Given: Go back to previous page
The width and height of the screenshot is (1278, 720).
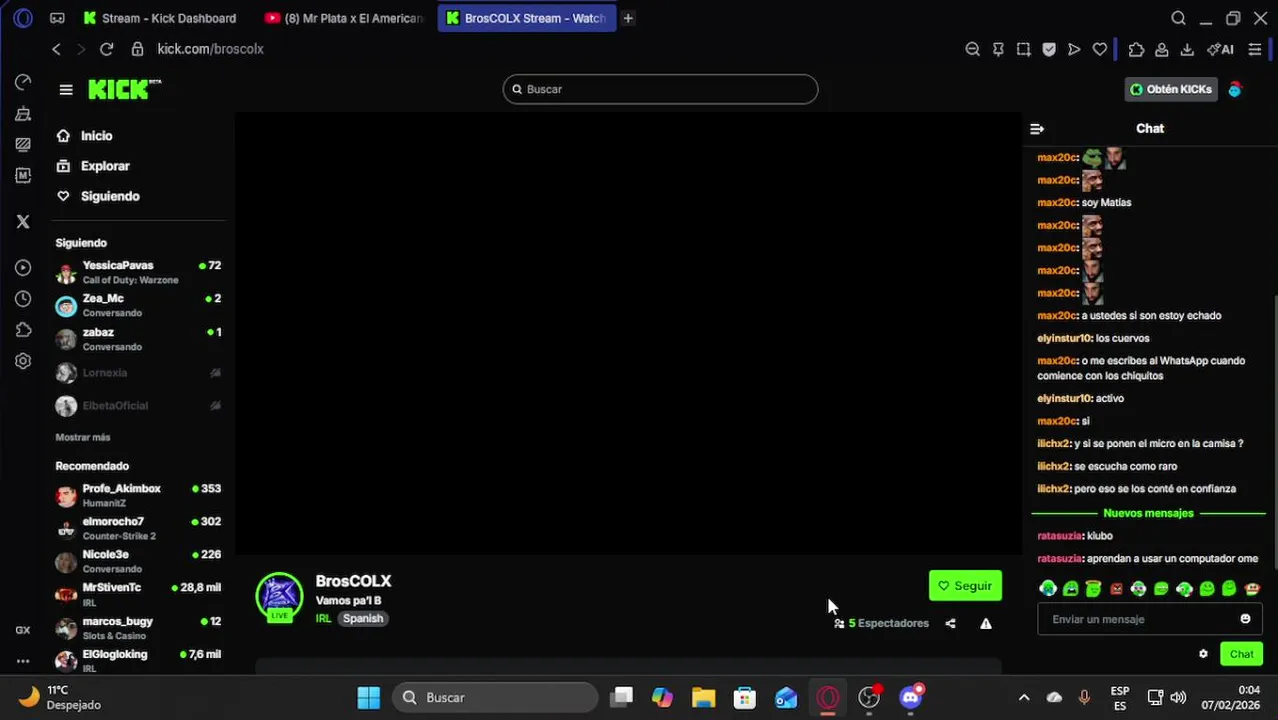Looking at the screenshot, I should (57, 49).
